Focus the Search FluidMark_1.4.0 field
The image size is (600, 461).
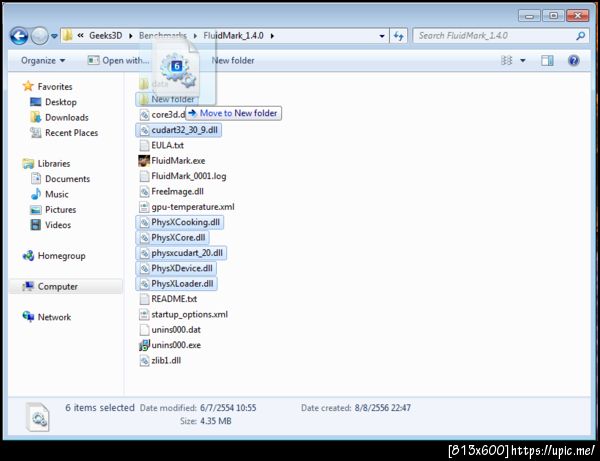pos(501,36)
